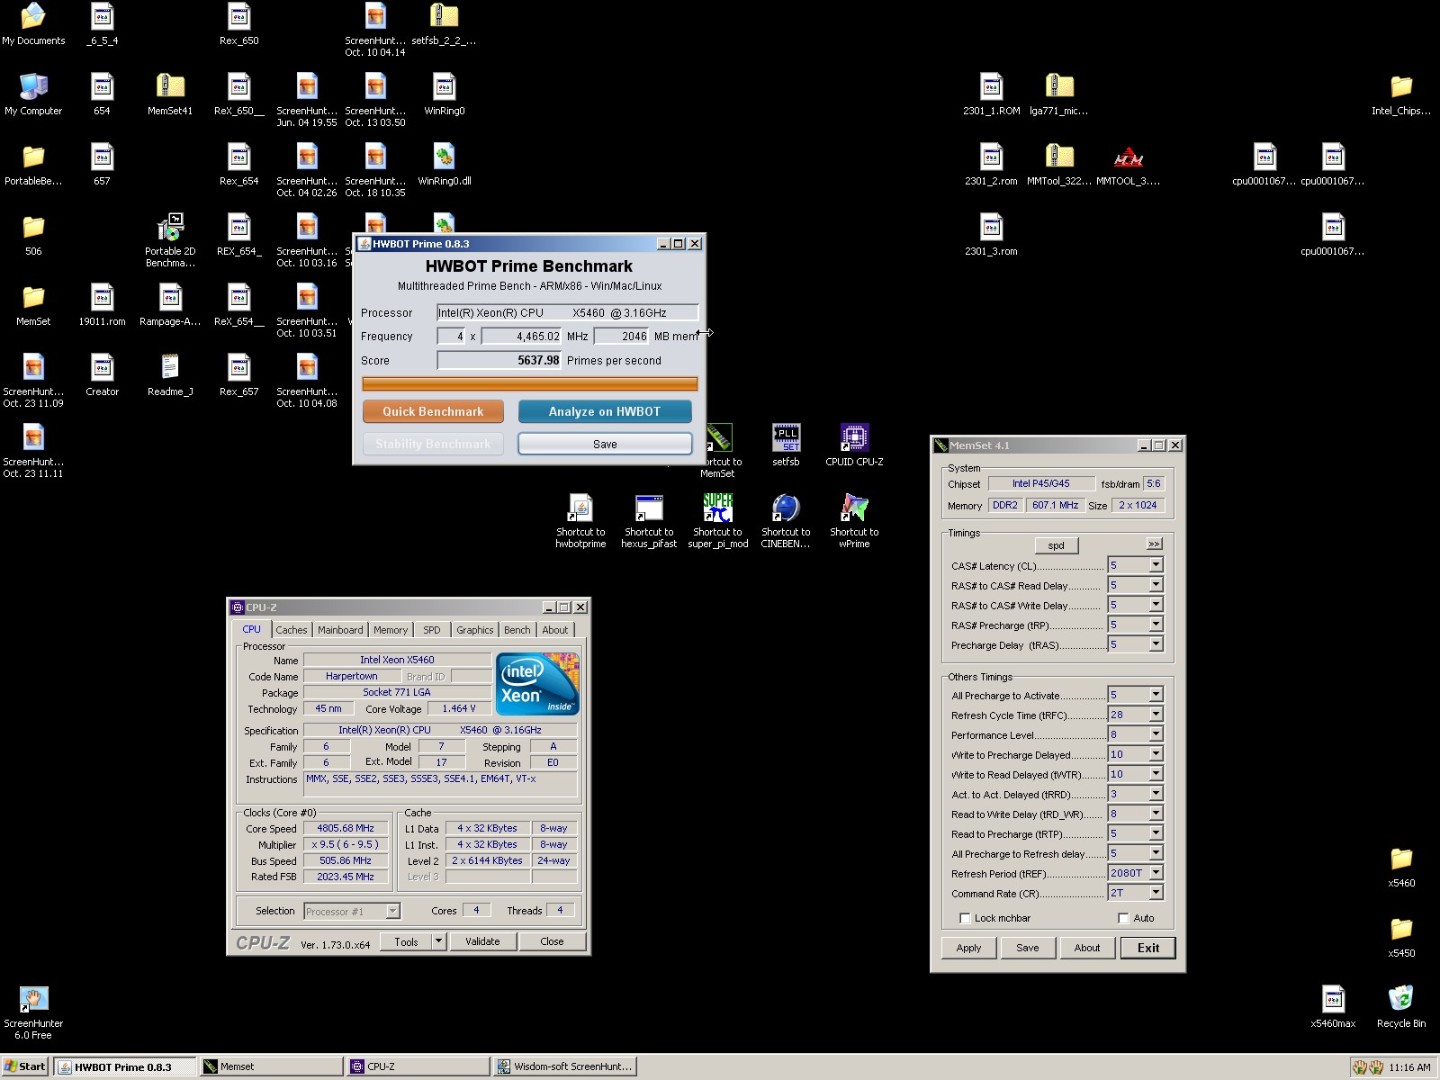Open the CPU-Z Tools dropdown arrow
The width and height of the screenshot is (1440, 1080).
click(x=438, y=941)
